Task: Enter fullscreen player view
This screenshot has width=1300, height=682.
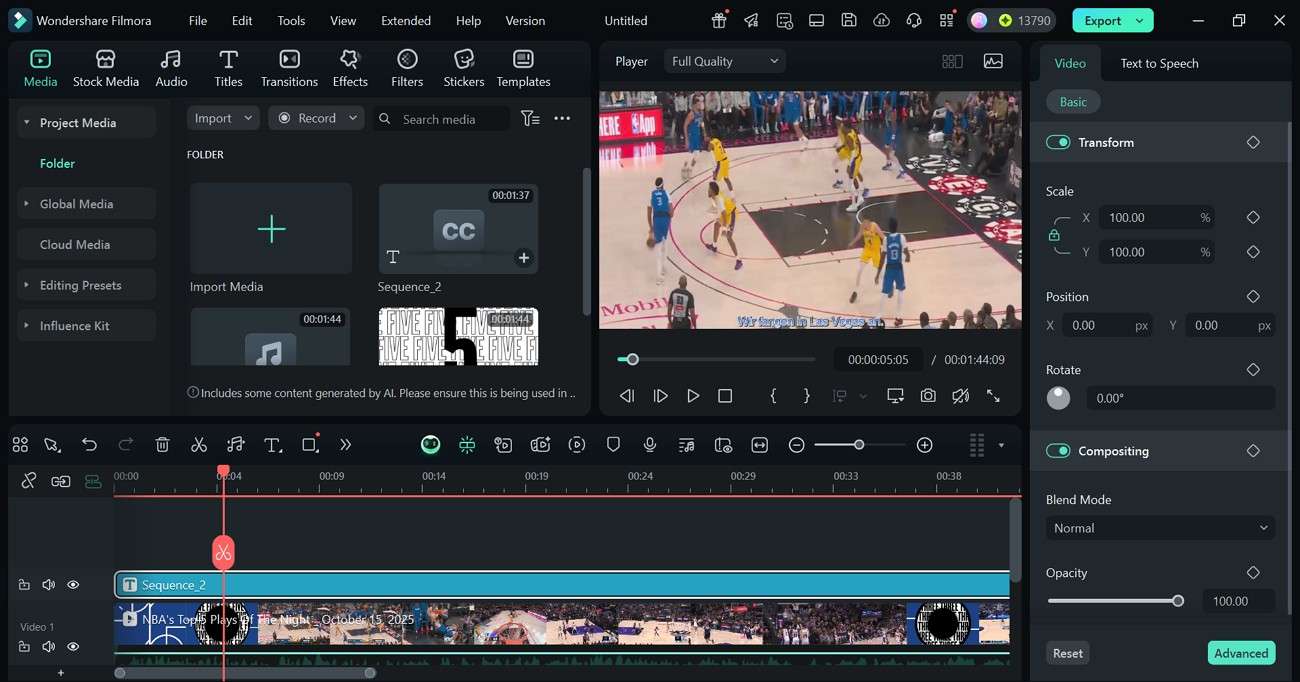Action: coord(993,396)
